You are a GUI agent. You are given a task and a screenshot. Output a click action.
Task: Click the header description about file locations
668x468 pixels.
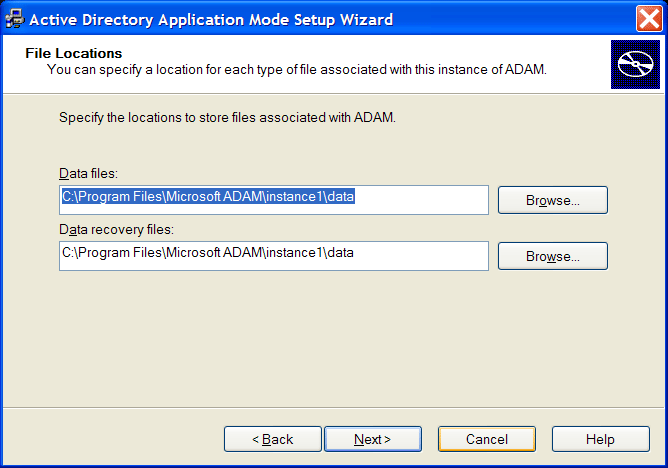pyautogui.click(x=297, y=69)
